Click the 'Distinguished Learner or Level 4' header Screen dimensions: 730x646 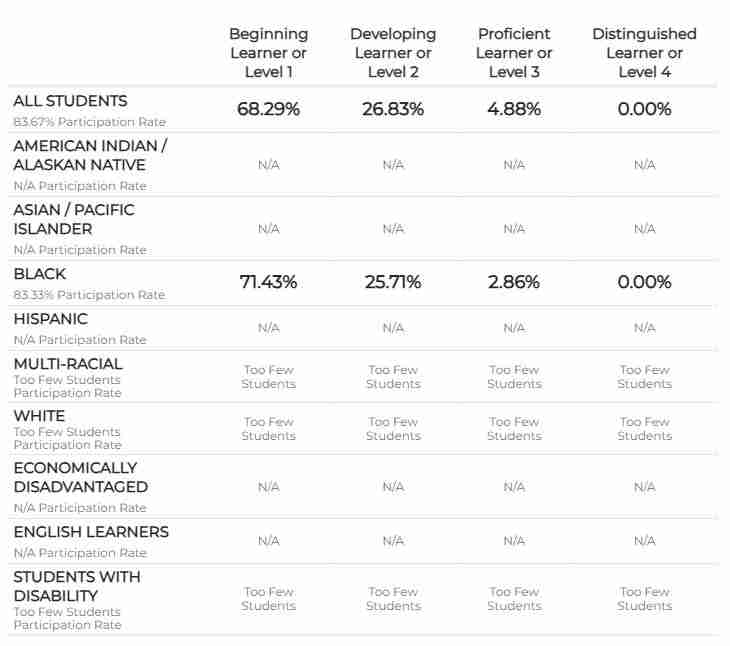coord(644,53)
